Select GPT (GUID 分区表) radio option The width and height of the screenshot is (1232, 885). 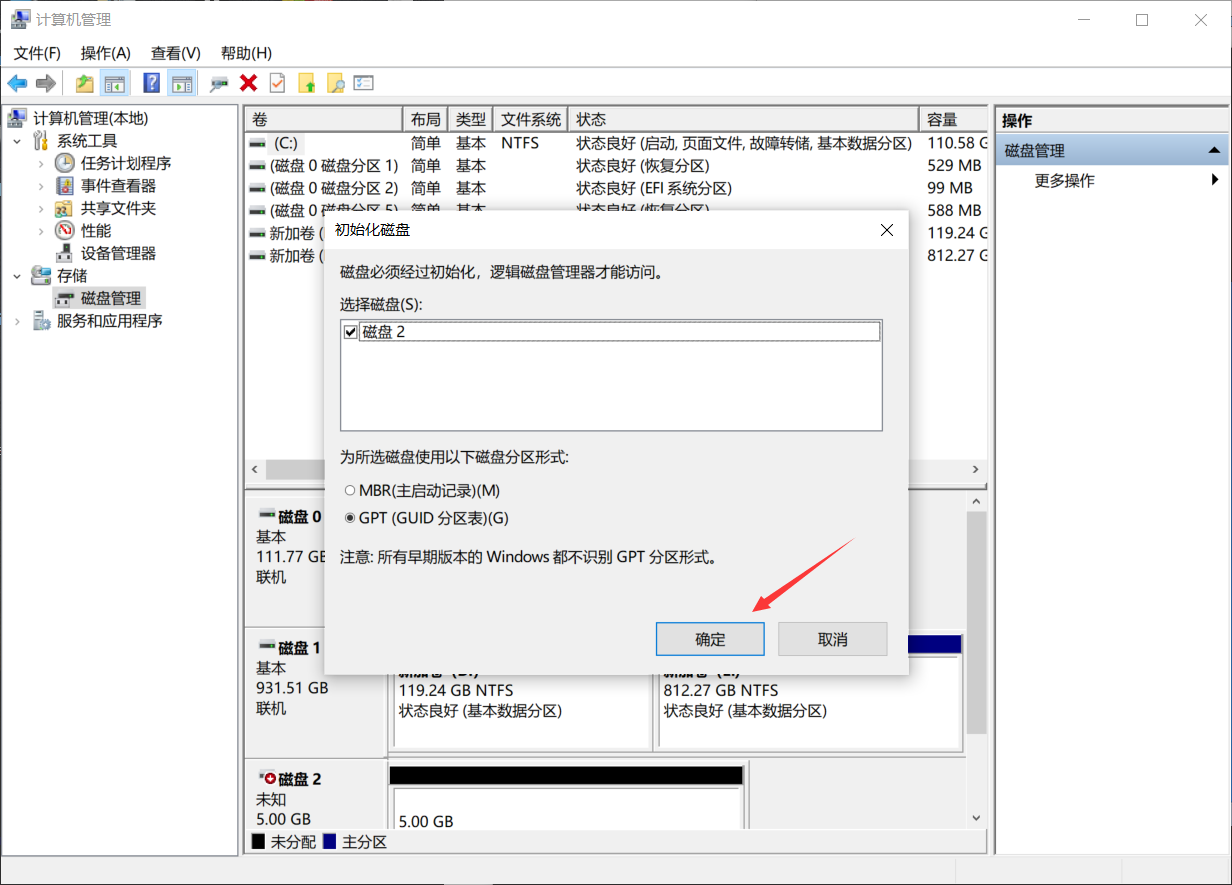pyautogui.click(x=349, y=518)
